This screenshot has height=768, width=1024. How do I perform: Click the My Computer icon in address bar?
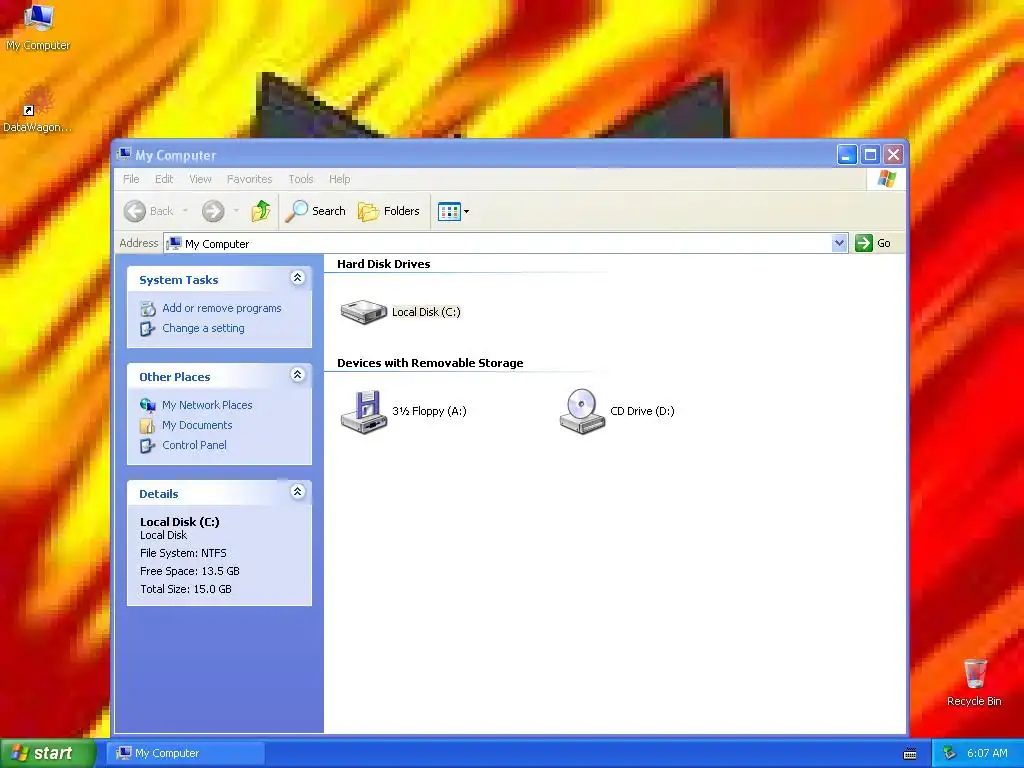[174, 244]
